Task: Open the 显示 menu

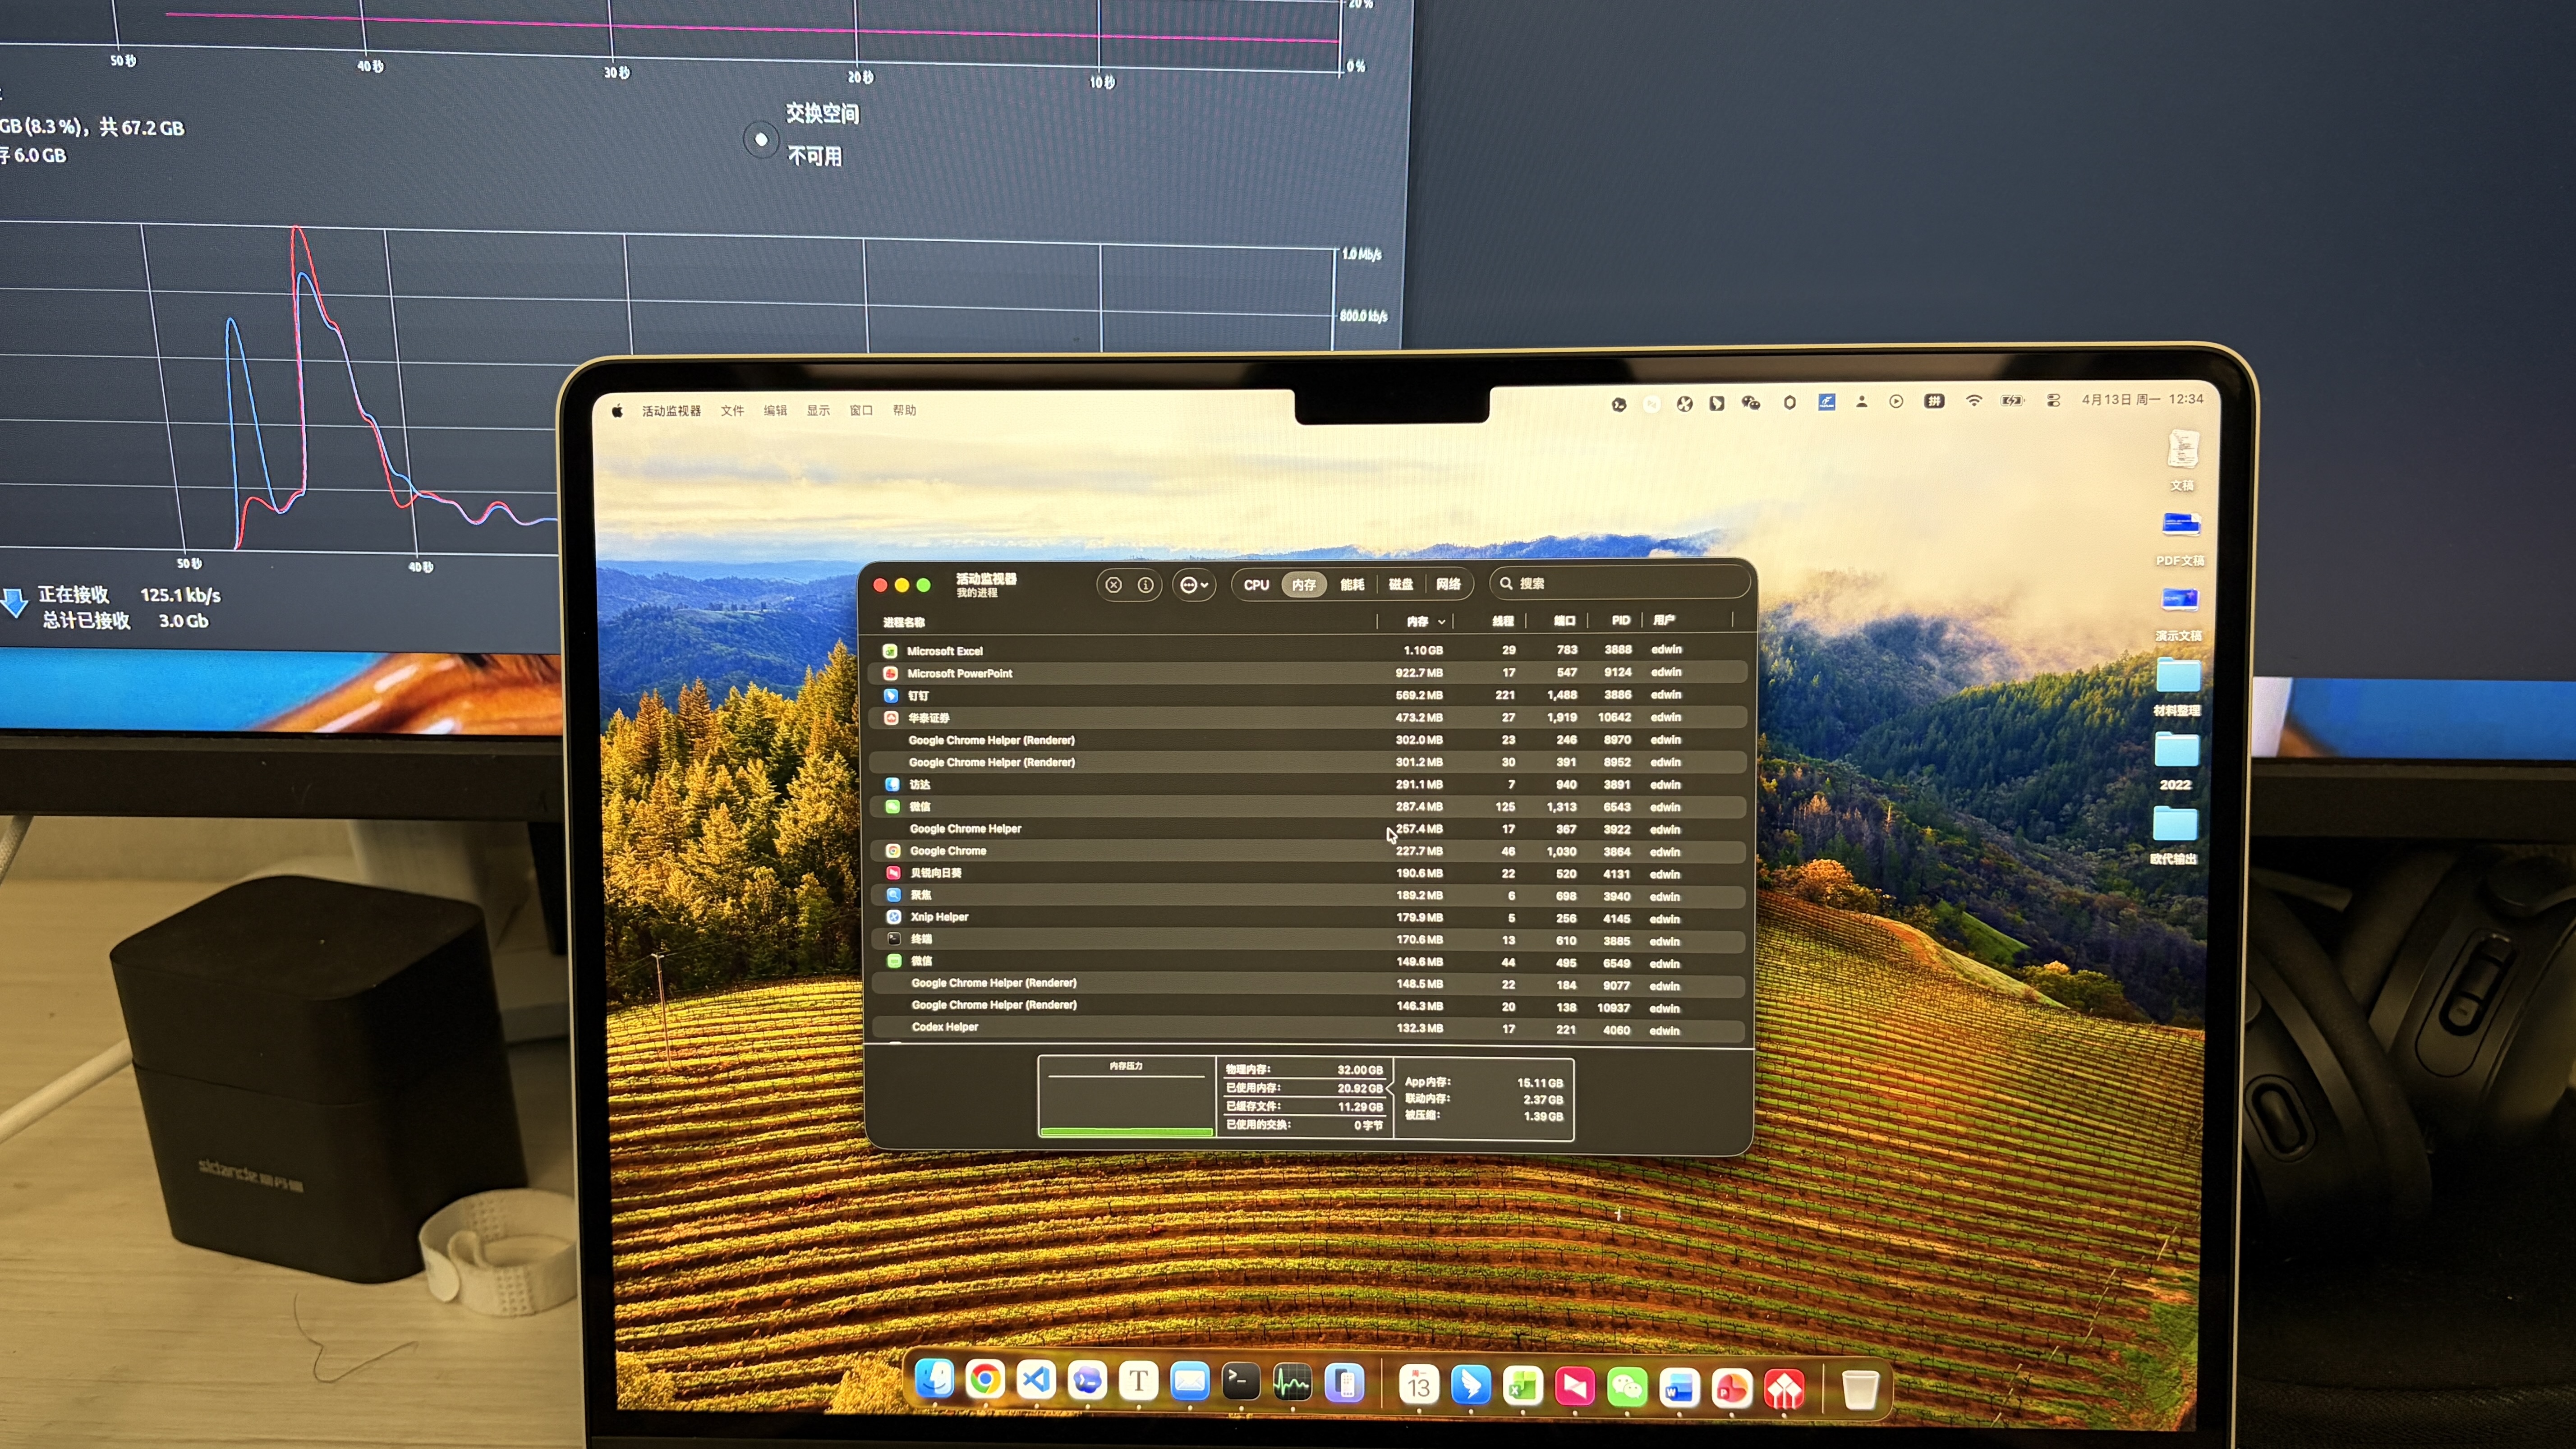Action: click(x=818, y=411)
